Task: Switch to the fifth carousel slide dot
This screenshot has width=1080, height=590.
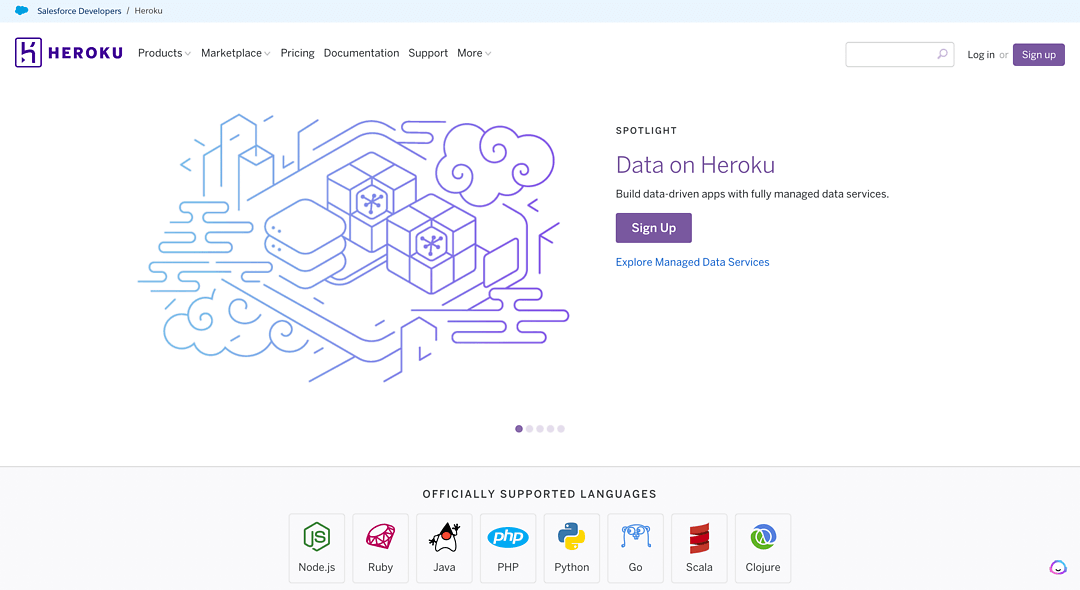Action: (561, 429)
